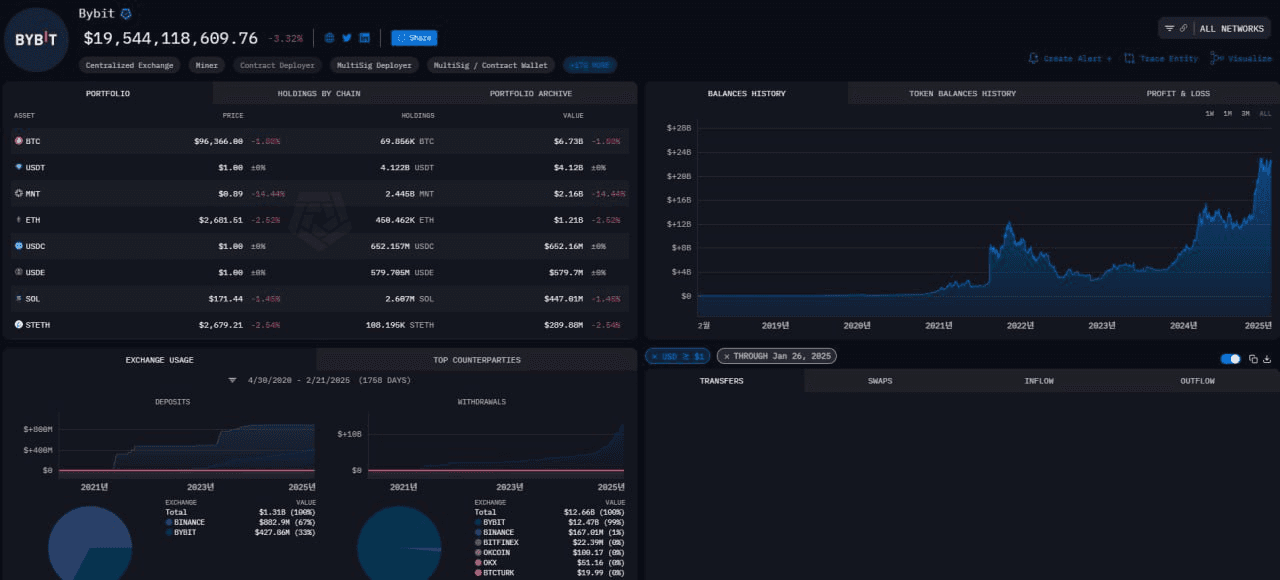Click the BTCTURK row in withdrawals legend
The width and height of the screenshot is (1280, 580).
[549, 572]
